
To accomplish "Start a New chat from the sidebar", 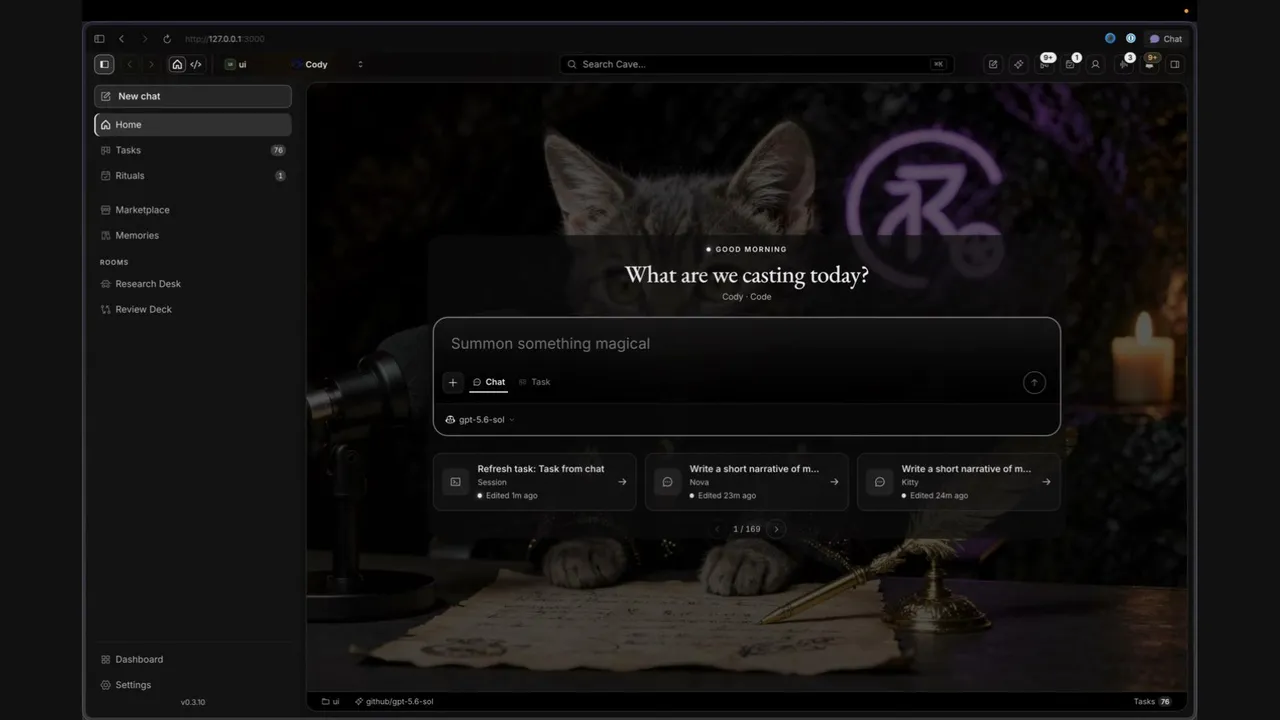I will [x=193, y=96].
